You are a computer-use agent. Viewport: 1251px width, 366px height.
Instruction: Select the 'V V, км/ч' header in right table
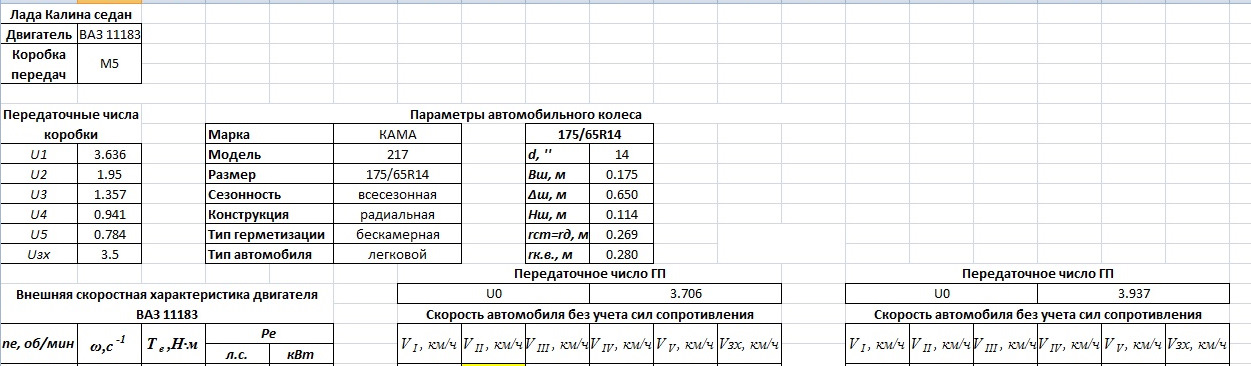click(x=1133, y=344)
